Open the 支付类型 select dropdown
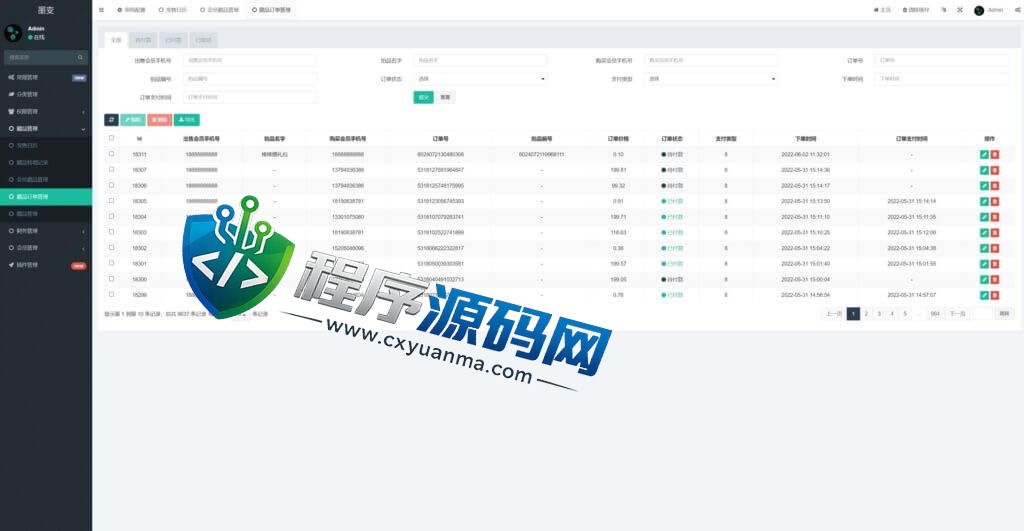 [711, 78]
